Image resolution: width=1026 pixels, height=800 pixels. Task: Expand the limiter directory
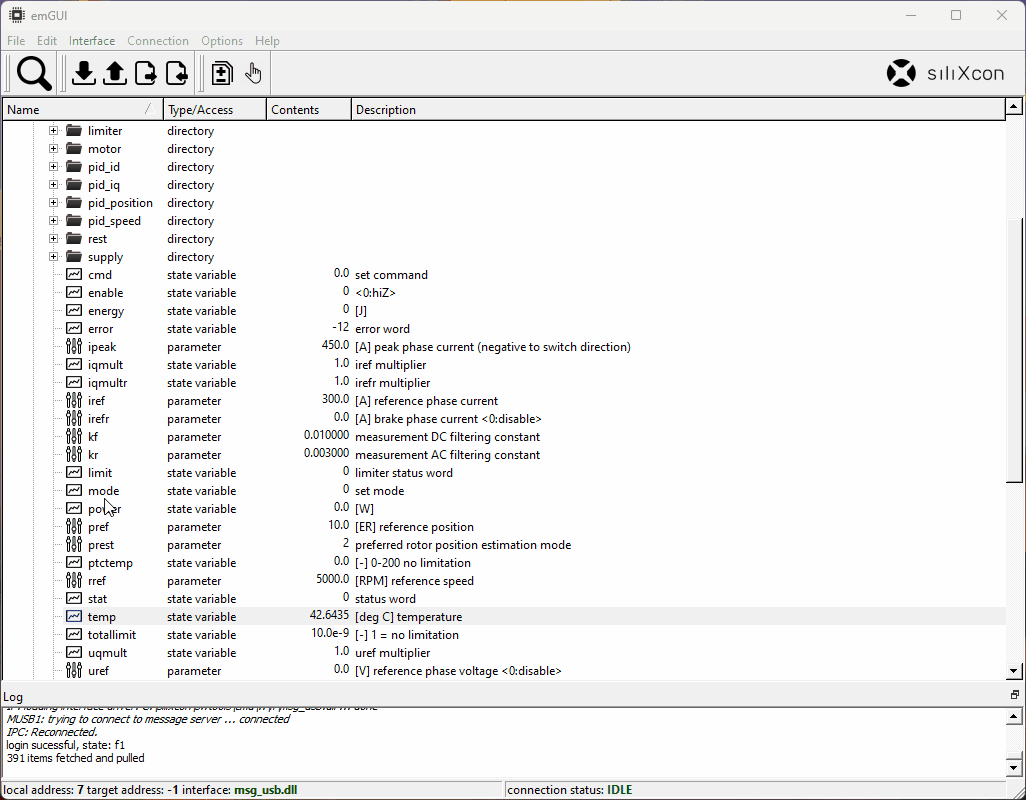click(x=54, y=131)
